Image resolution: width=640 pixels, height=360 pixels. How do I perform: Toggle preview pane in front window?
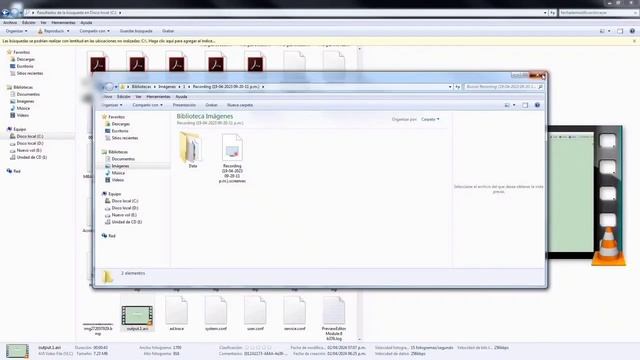point(525,105)
